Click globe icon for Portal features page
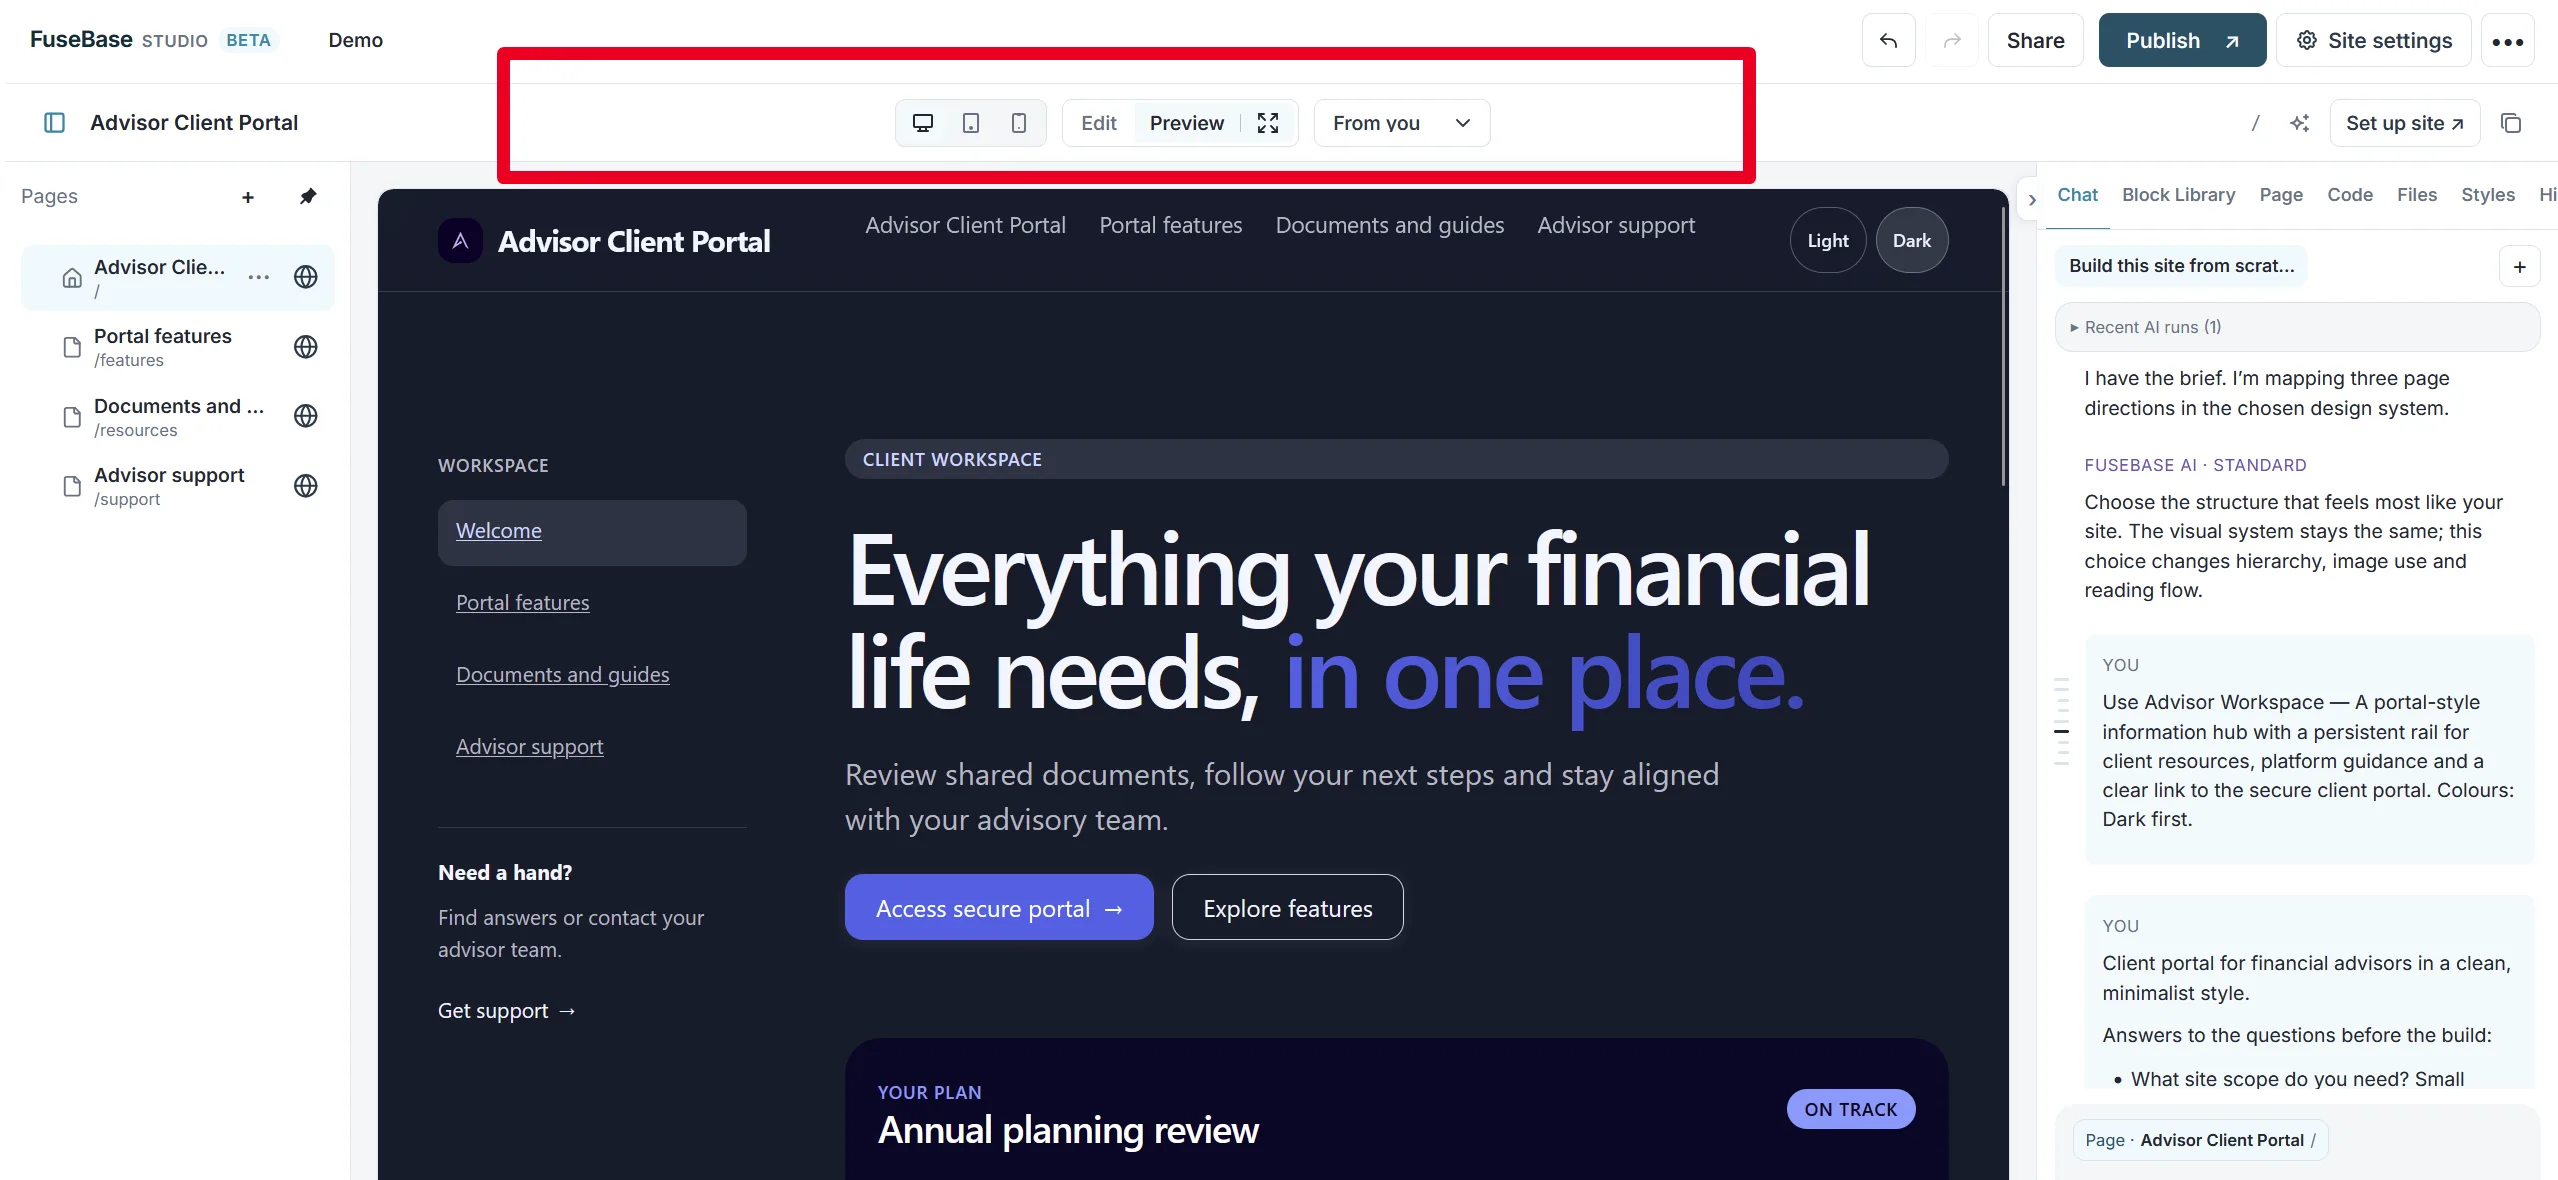The image size is (2558, 1180). [x=306, y=347]
